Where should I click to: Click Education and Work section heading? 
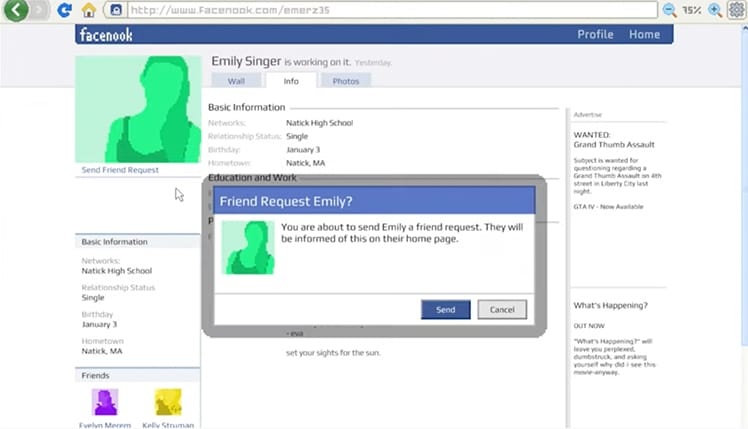(252, 178)
